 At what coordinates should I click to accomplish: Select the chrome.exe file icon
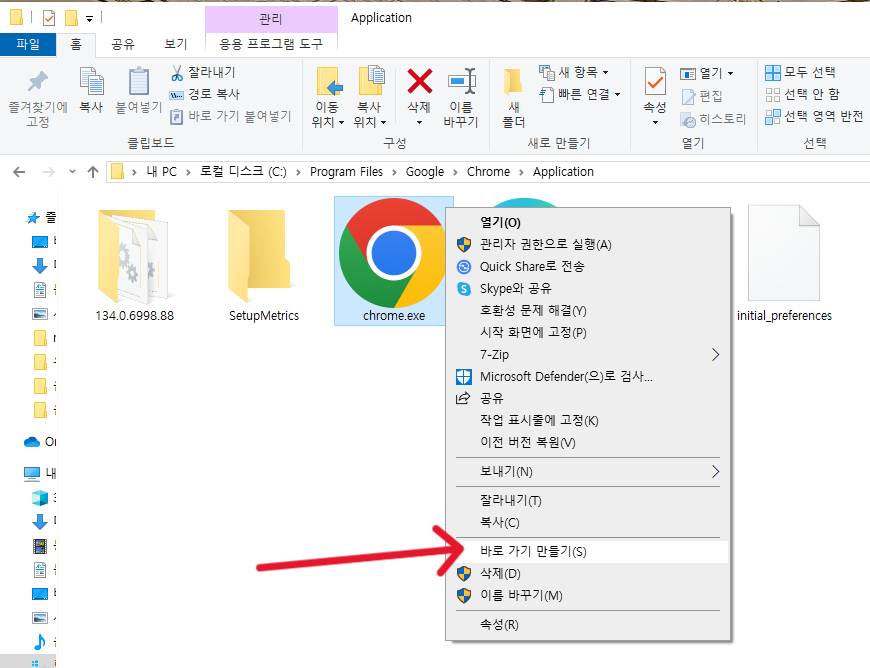pos(392,253)
